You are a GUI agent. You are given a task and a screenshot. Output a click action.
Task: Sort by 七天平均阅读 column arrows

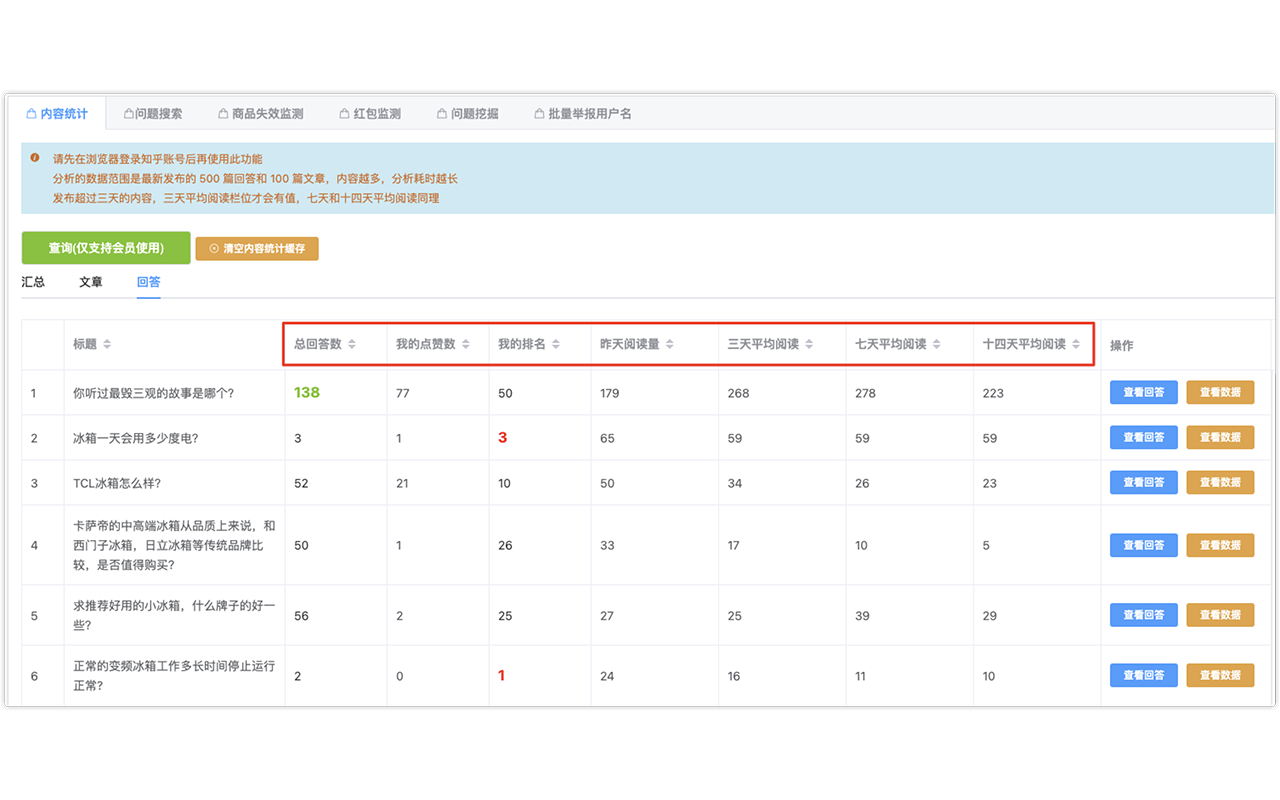point(936,344)
